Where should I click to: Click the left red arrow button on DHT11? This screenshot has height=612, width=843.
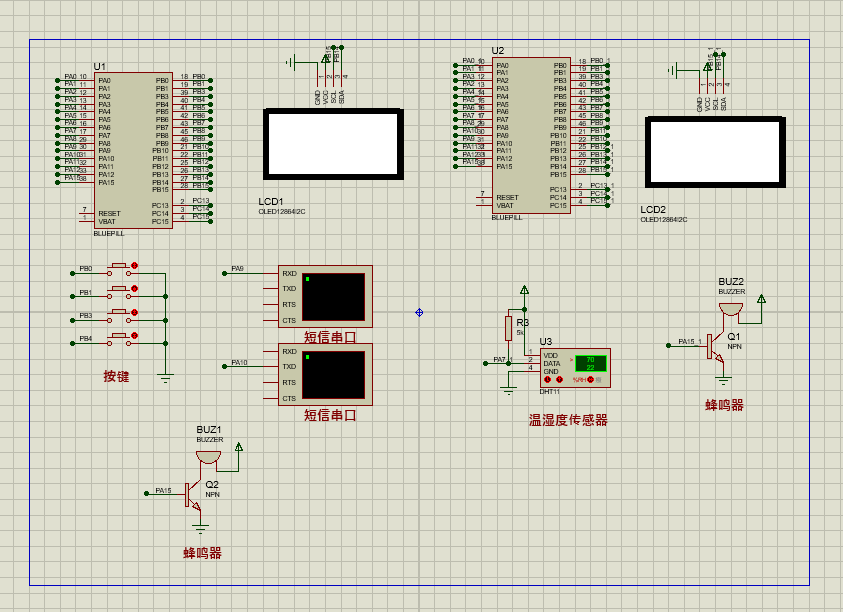click(x=547, y=380)
